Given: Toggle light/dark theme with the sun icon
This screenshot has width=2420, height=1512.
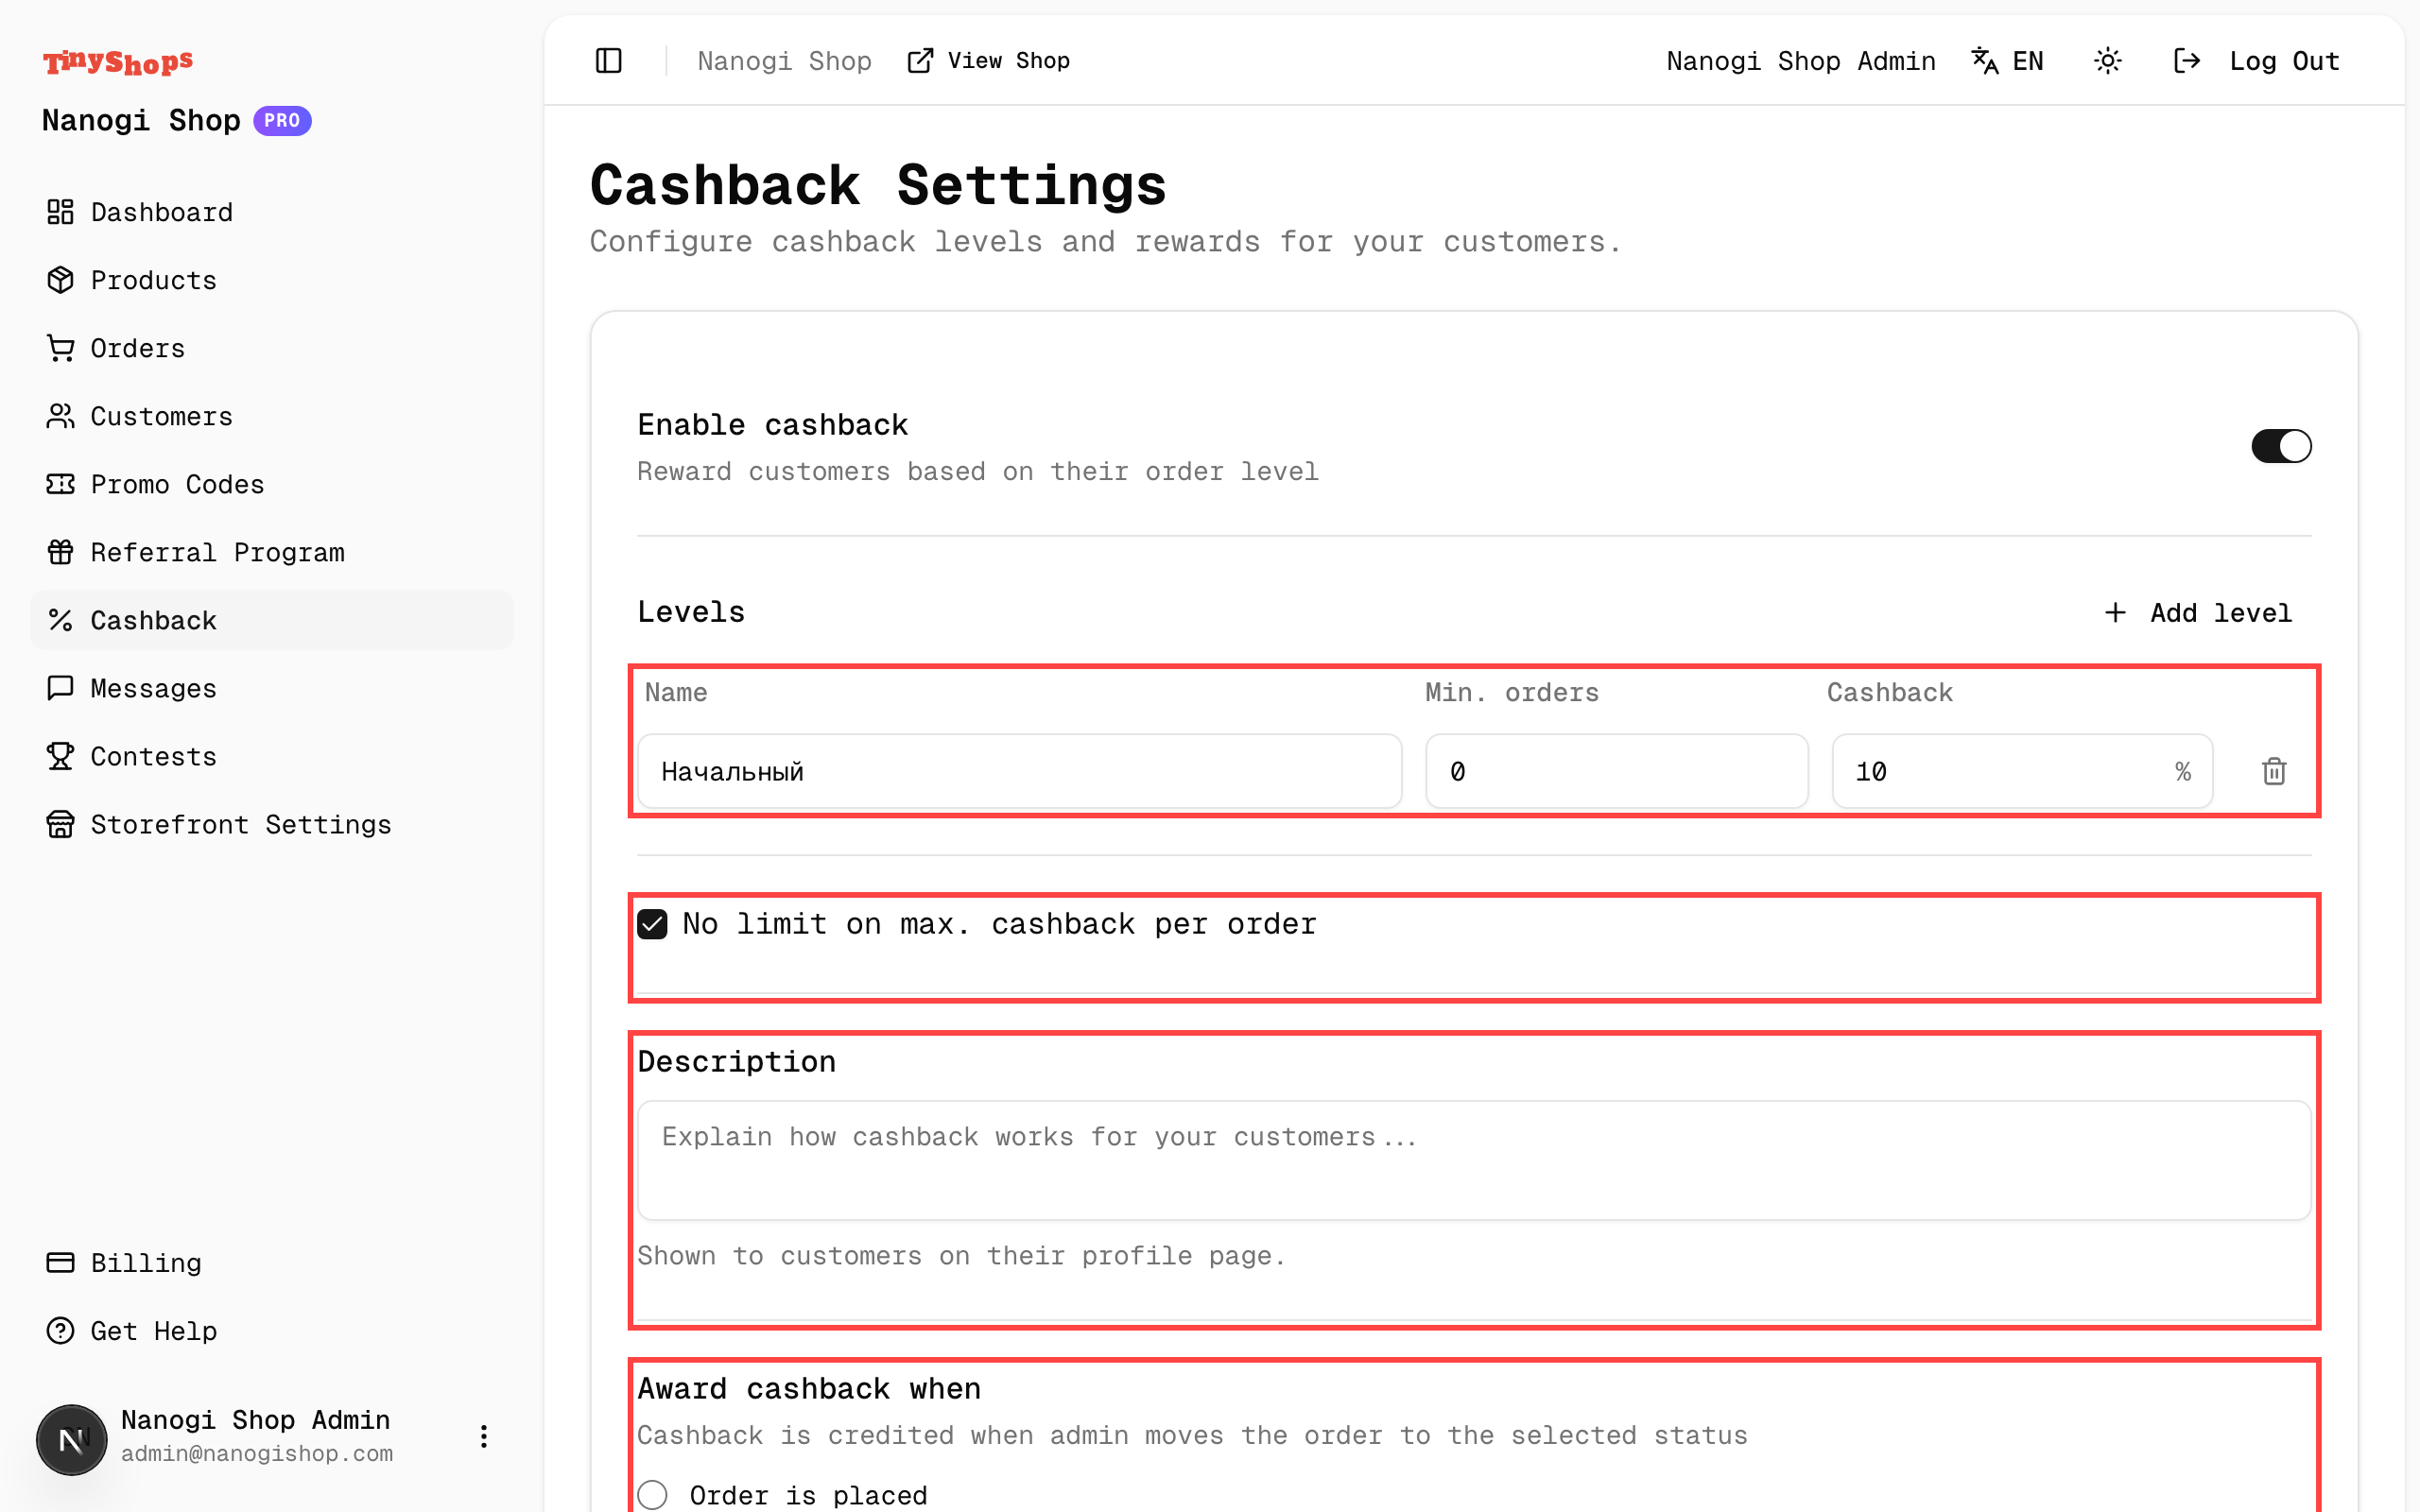Looking at the screenshot, I should click(2108, 61).
